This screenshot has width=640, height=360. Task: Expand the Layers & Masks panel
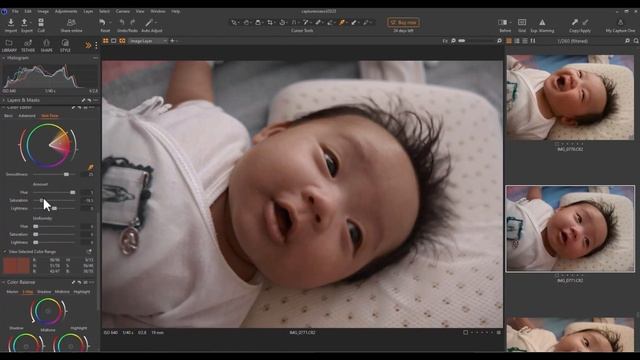coord(4,100)
